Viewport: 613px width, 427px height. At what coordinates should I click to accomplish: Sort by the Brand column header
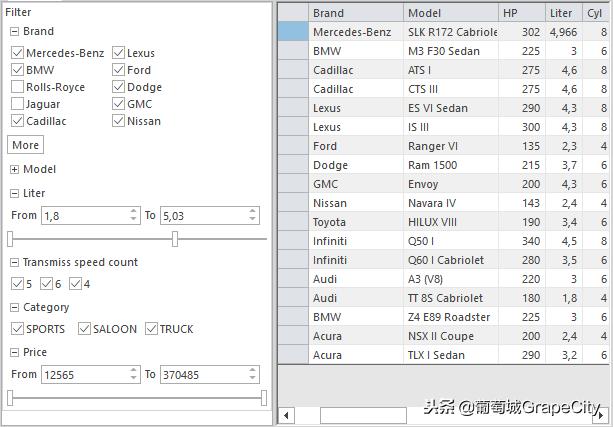pyautogui.click(x=356, y=13)
